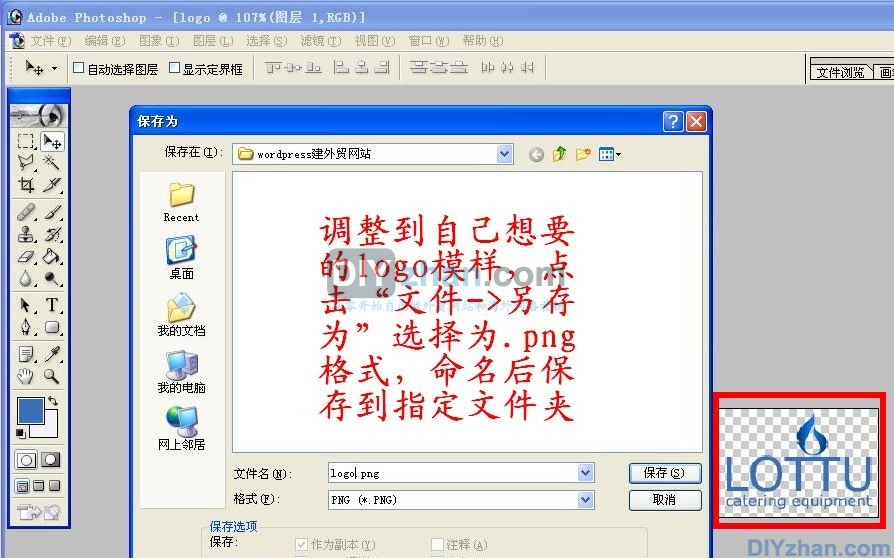The width and height of the screenshot is (894, 558).
Task: Create a new folder in the save dialog
Action: [x=583, y=154]
